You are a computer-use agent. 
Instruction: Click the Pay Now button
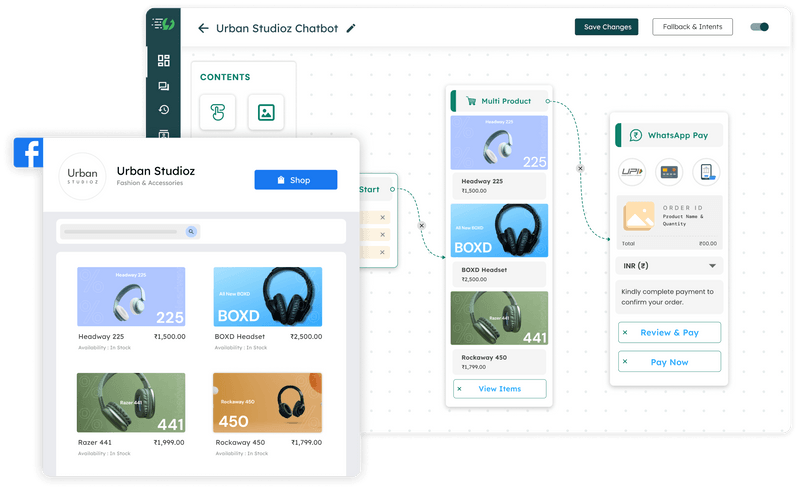point(669,362)
